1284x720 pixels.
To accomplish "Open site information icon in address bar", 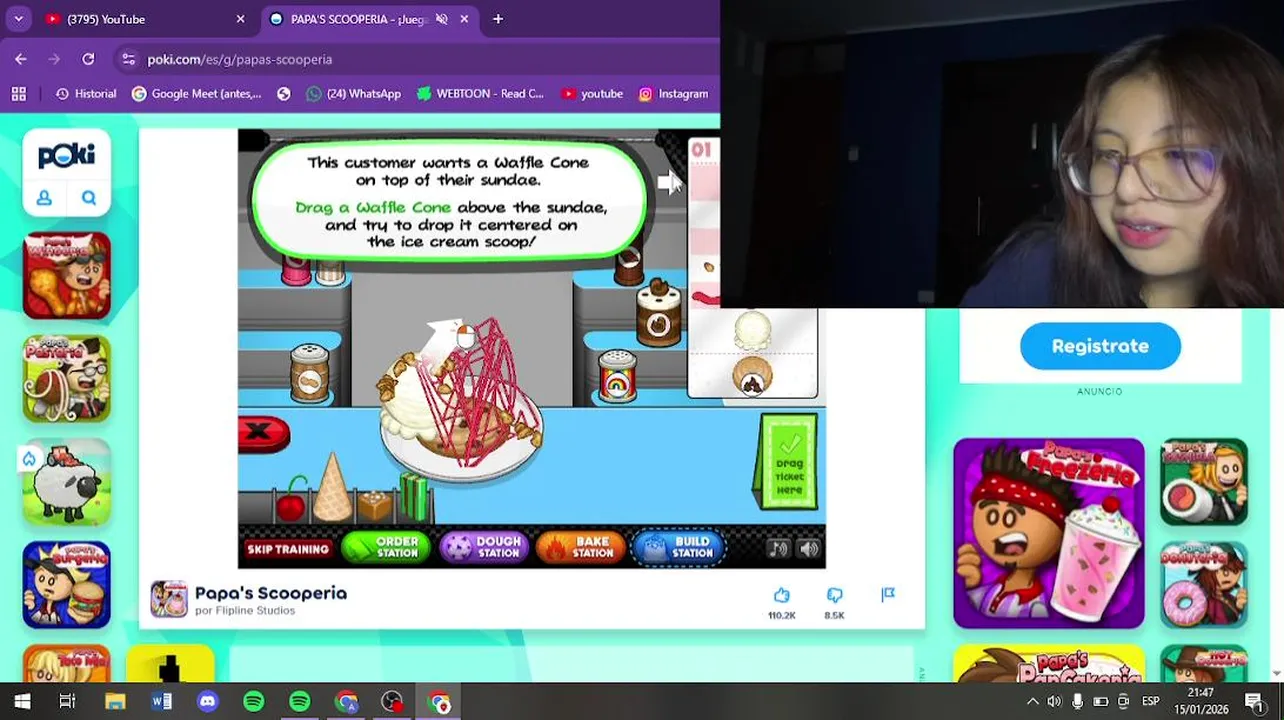I will coord(128,59).
